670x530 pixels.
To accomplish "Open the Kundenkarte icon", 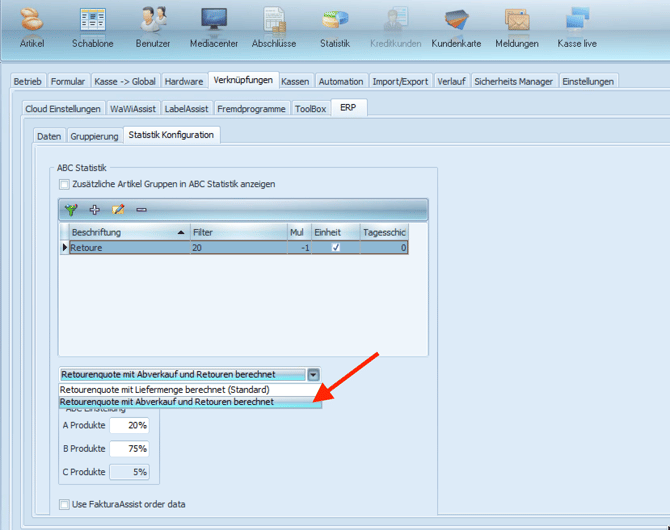I will coord(456,20).
